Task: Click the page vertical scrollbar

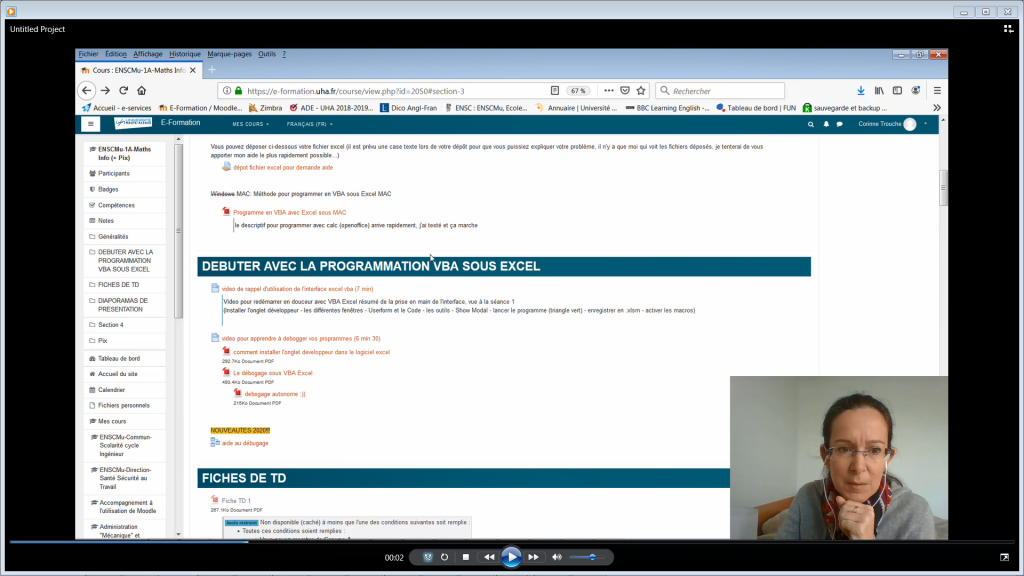Action: (x=943, y=189)
